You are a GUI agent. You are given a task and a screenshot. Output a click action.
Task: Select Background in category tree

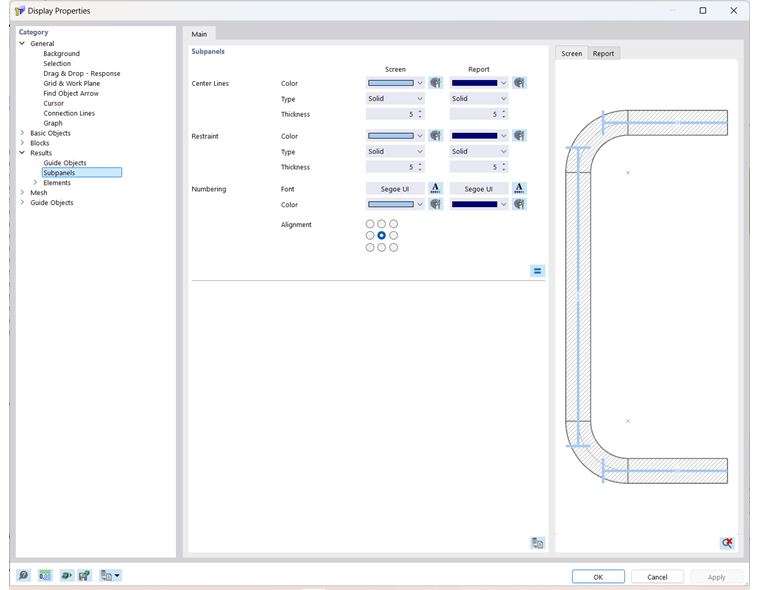coord(62,53)
